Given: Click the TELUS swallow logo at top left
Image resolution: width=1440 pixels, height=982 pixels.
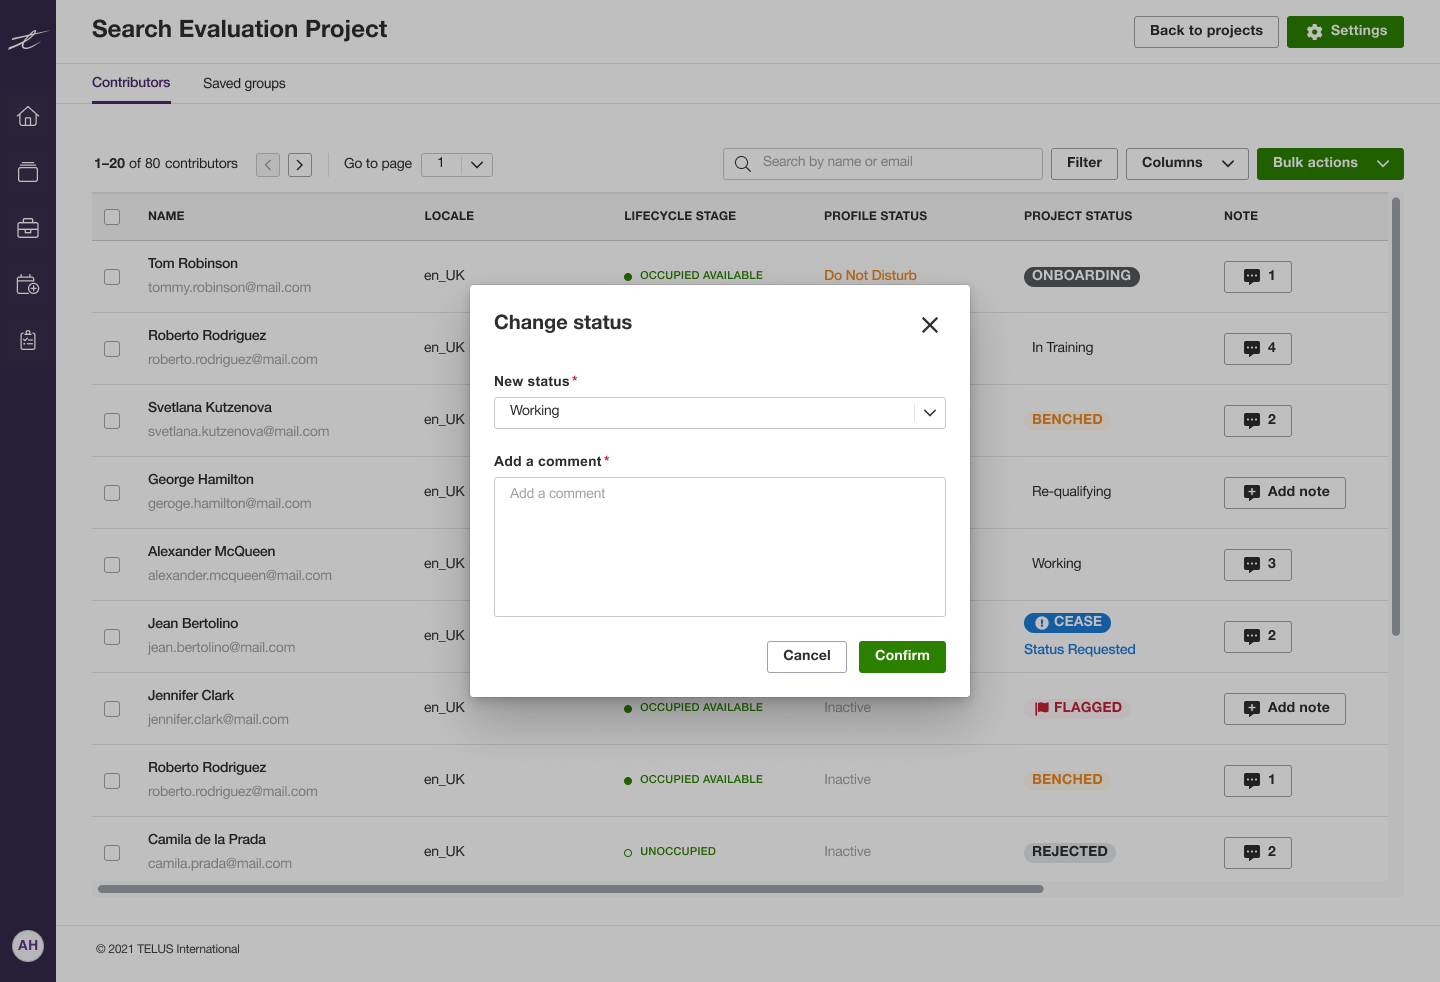Looking at the screenshot, I should (27, 40).
